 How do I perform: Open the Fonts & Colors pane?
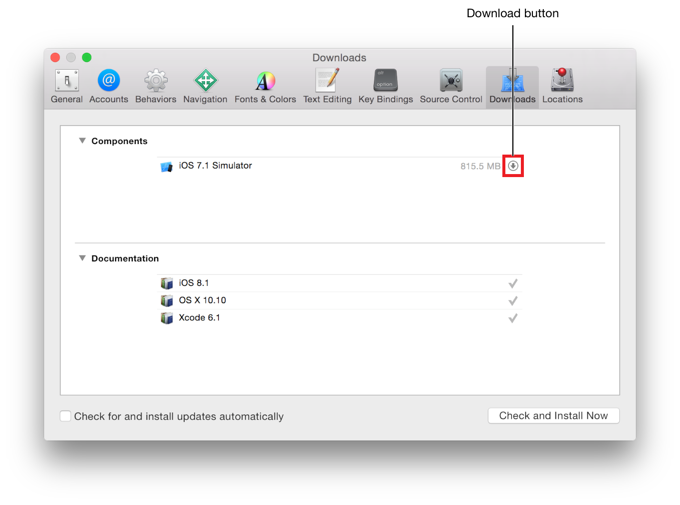point(265,86)
